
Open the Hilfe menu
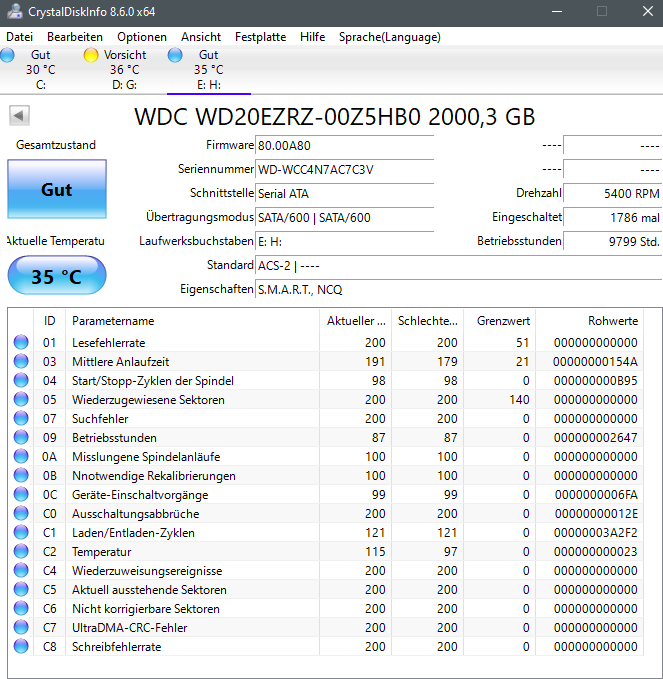tap(313, 37)
